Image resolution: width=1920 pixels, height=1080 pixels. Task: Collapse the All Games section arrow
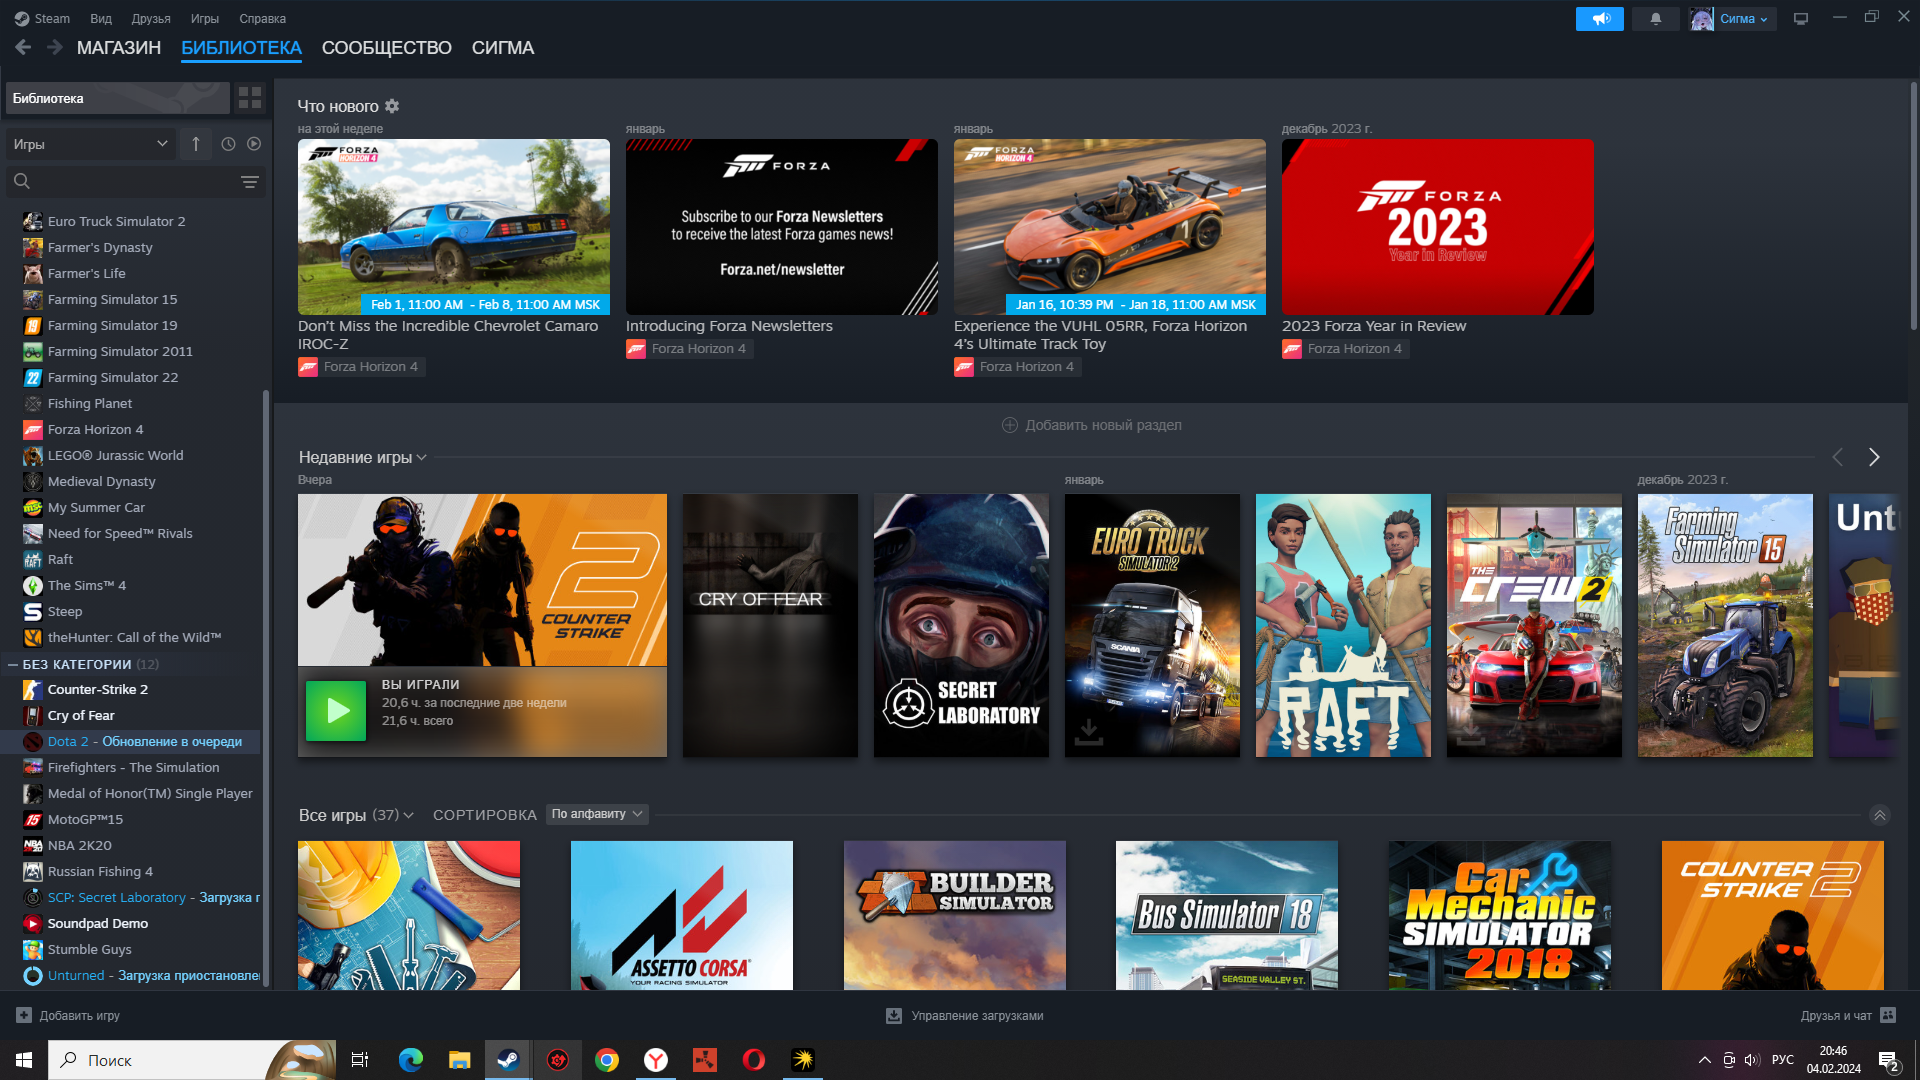[1880, 815]
